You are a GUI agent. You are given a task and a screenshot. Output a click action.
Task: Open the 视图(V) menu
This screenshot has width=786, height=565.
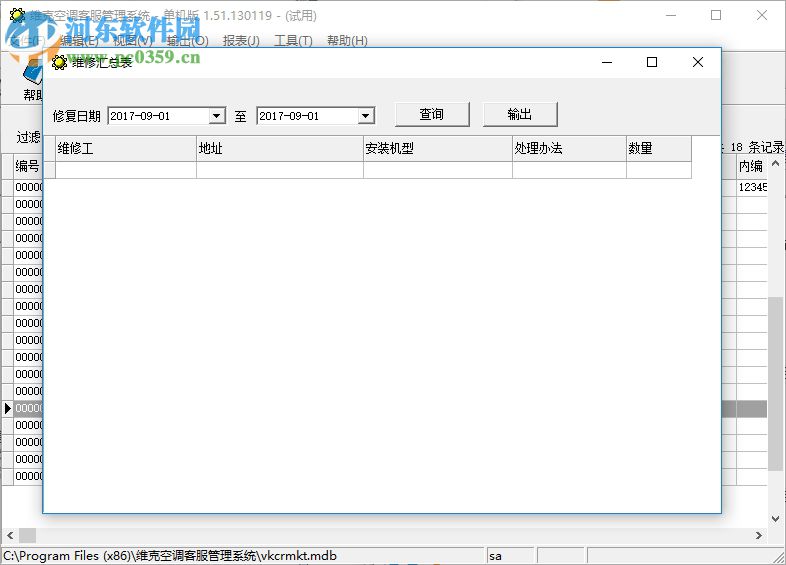tap(133, 41)
